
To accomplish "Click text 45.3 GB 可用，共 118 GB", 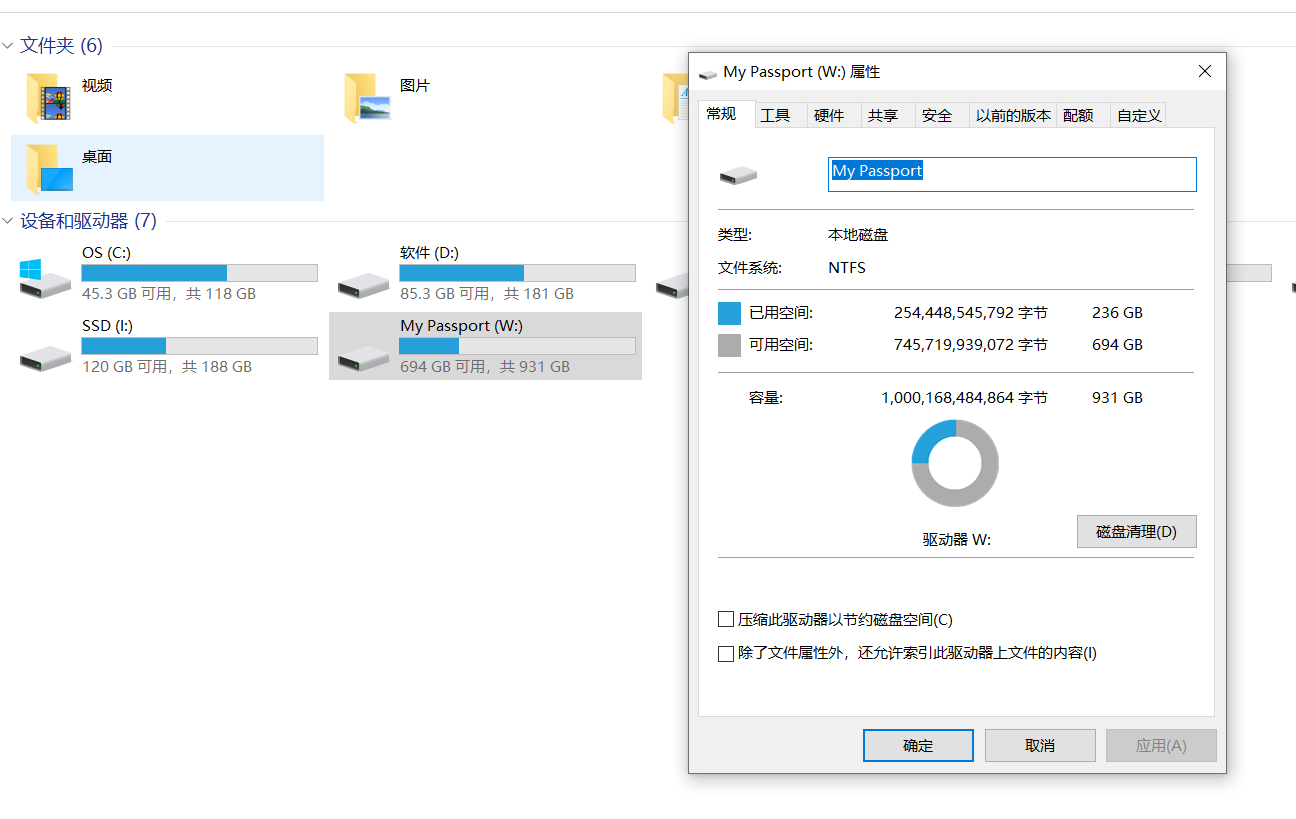I will [x=168, y=294].
